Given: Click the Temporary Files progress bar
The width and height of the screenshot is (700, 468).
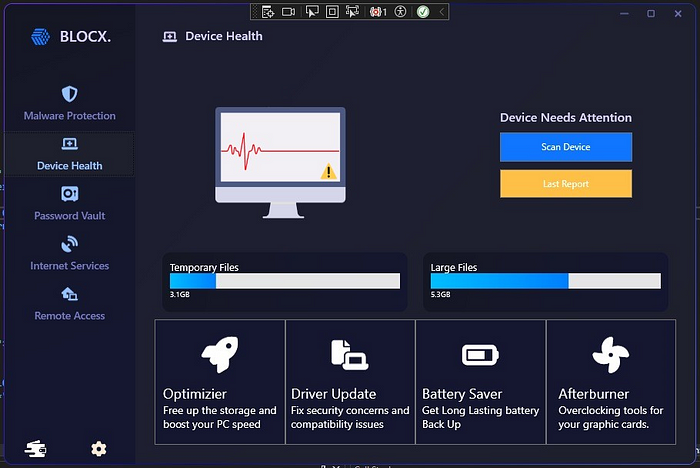Looking at the screenshot, I should coord(285,281).
